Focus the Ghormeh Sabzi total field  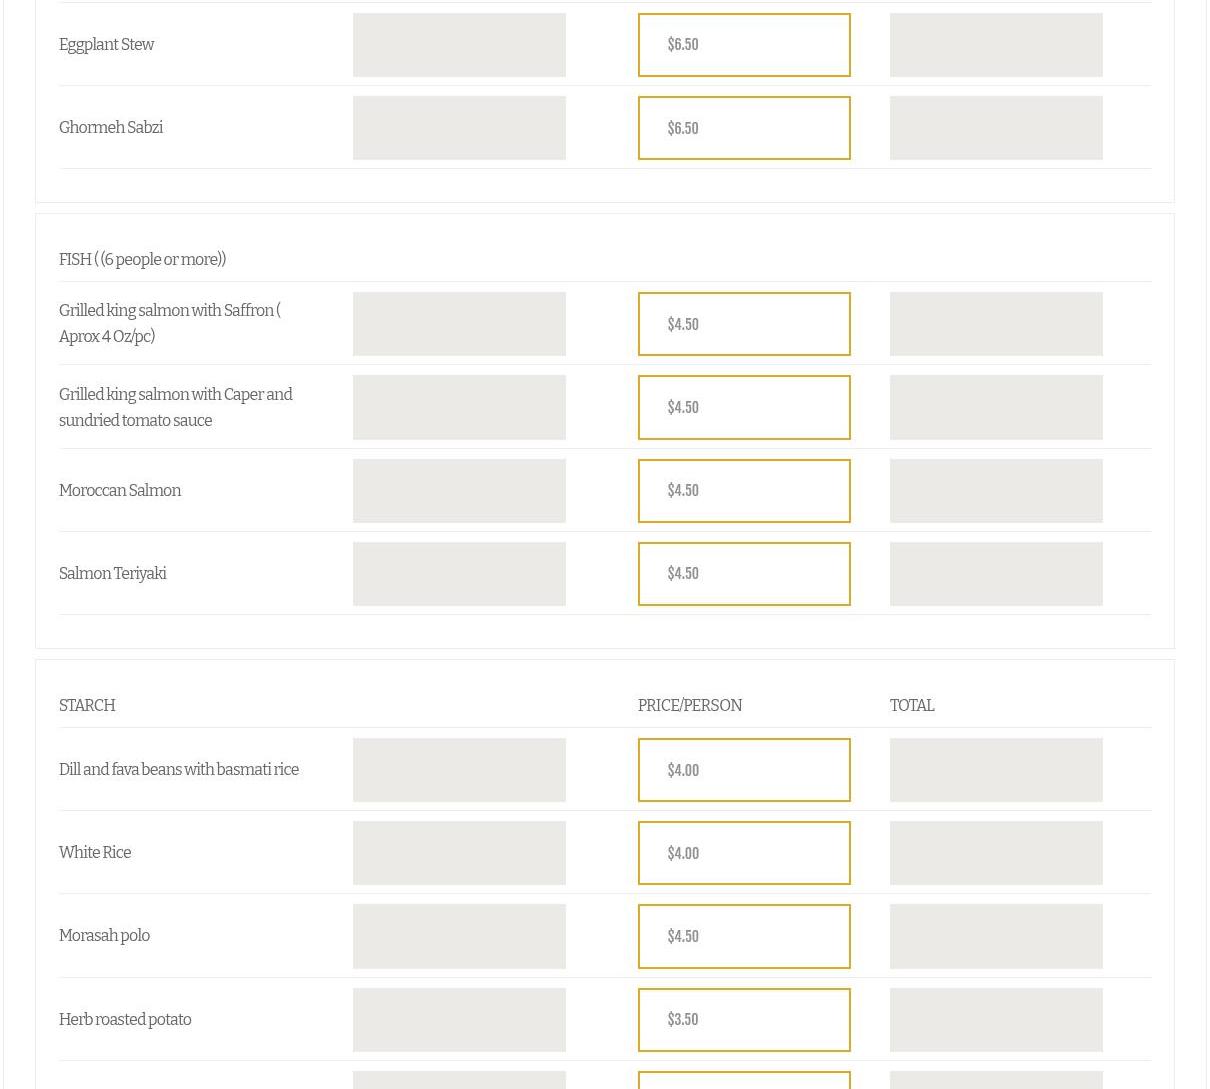[996, 128]
